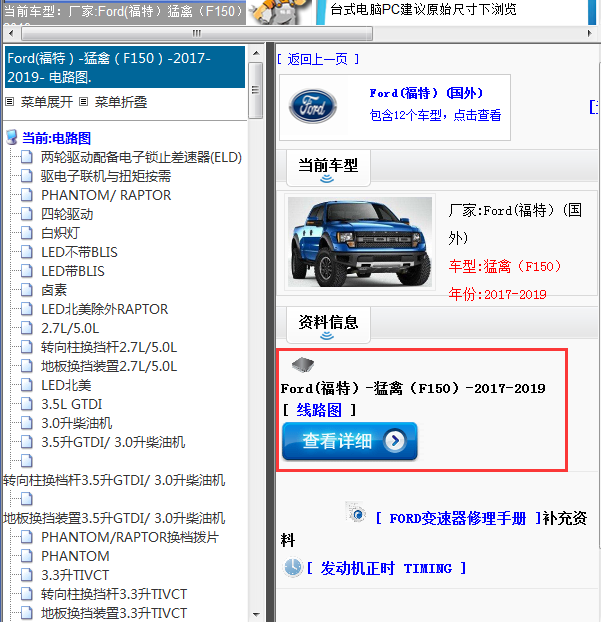Click down arrow of tree panel scrollbar
Viewport: 601px width, 622px height.
256,614
